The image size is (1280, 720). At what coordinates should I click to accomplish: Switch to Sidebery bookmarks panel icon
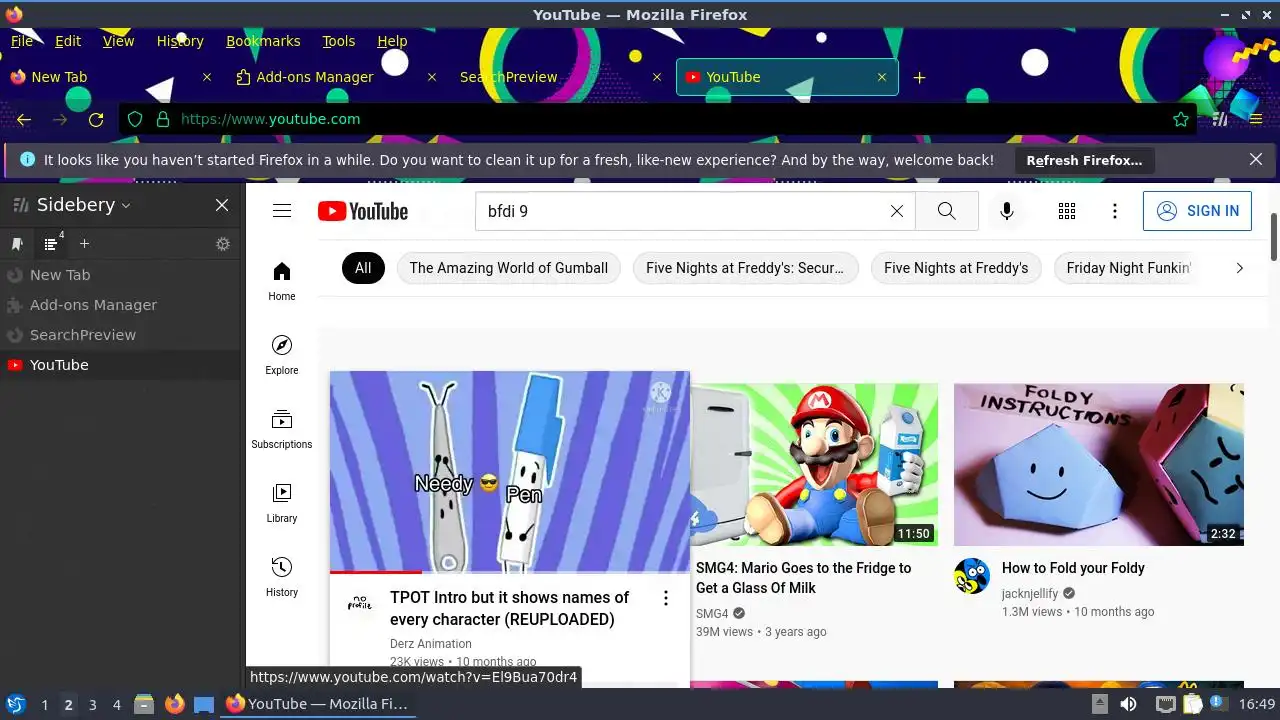[x=17, y=244]
